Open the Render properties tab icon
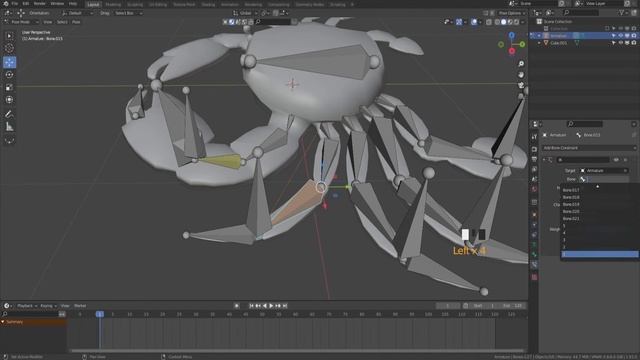This screenshot has height=360, width=640. click(534, 149)
